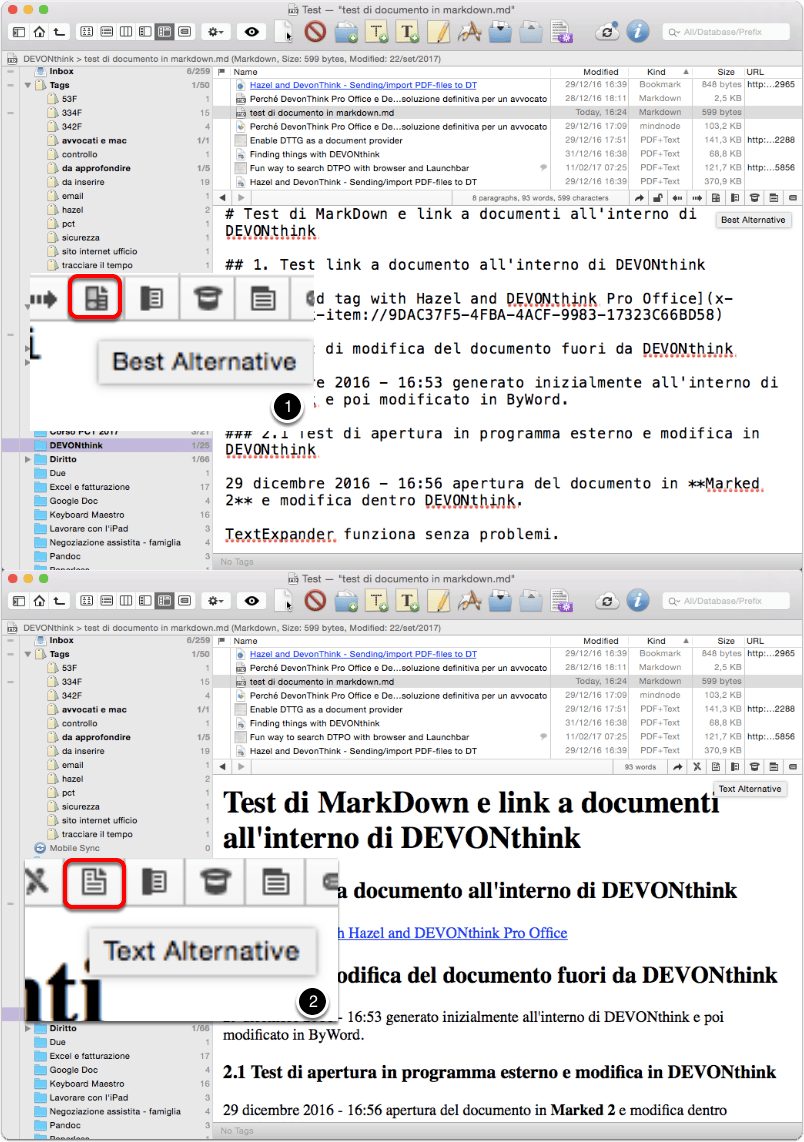Toggle the eye preview button in the rendered preview window

[252, 600]
